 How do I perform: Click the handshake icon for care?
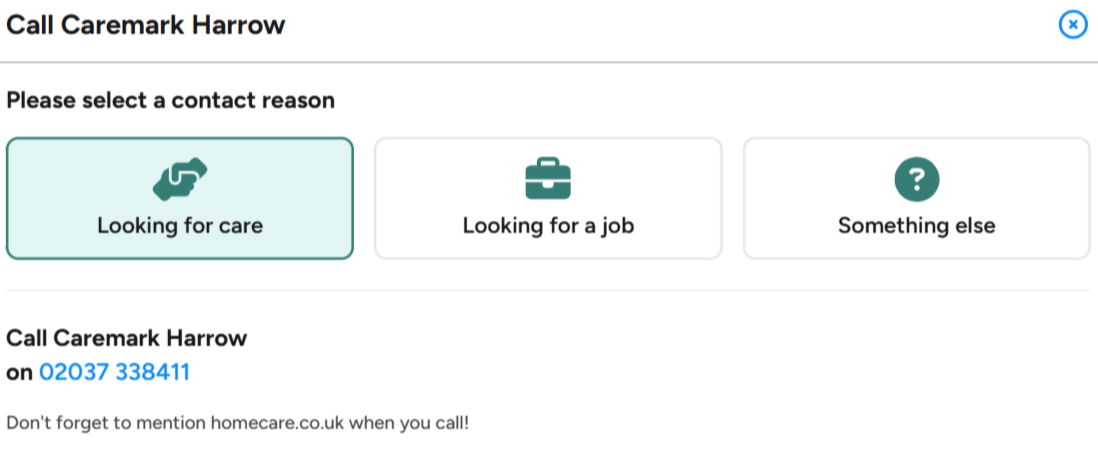[180, 179]
